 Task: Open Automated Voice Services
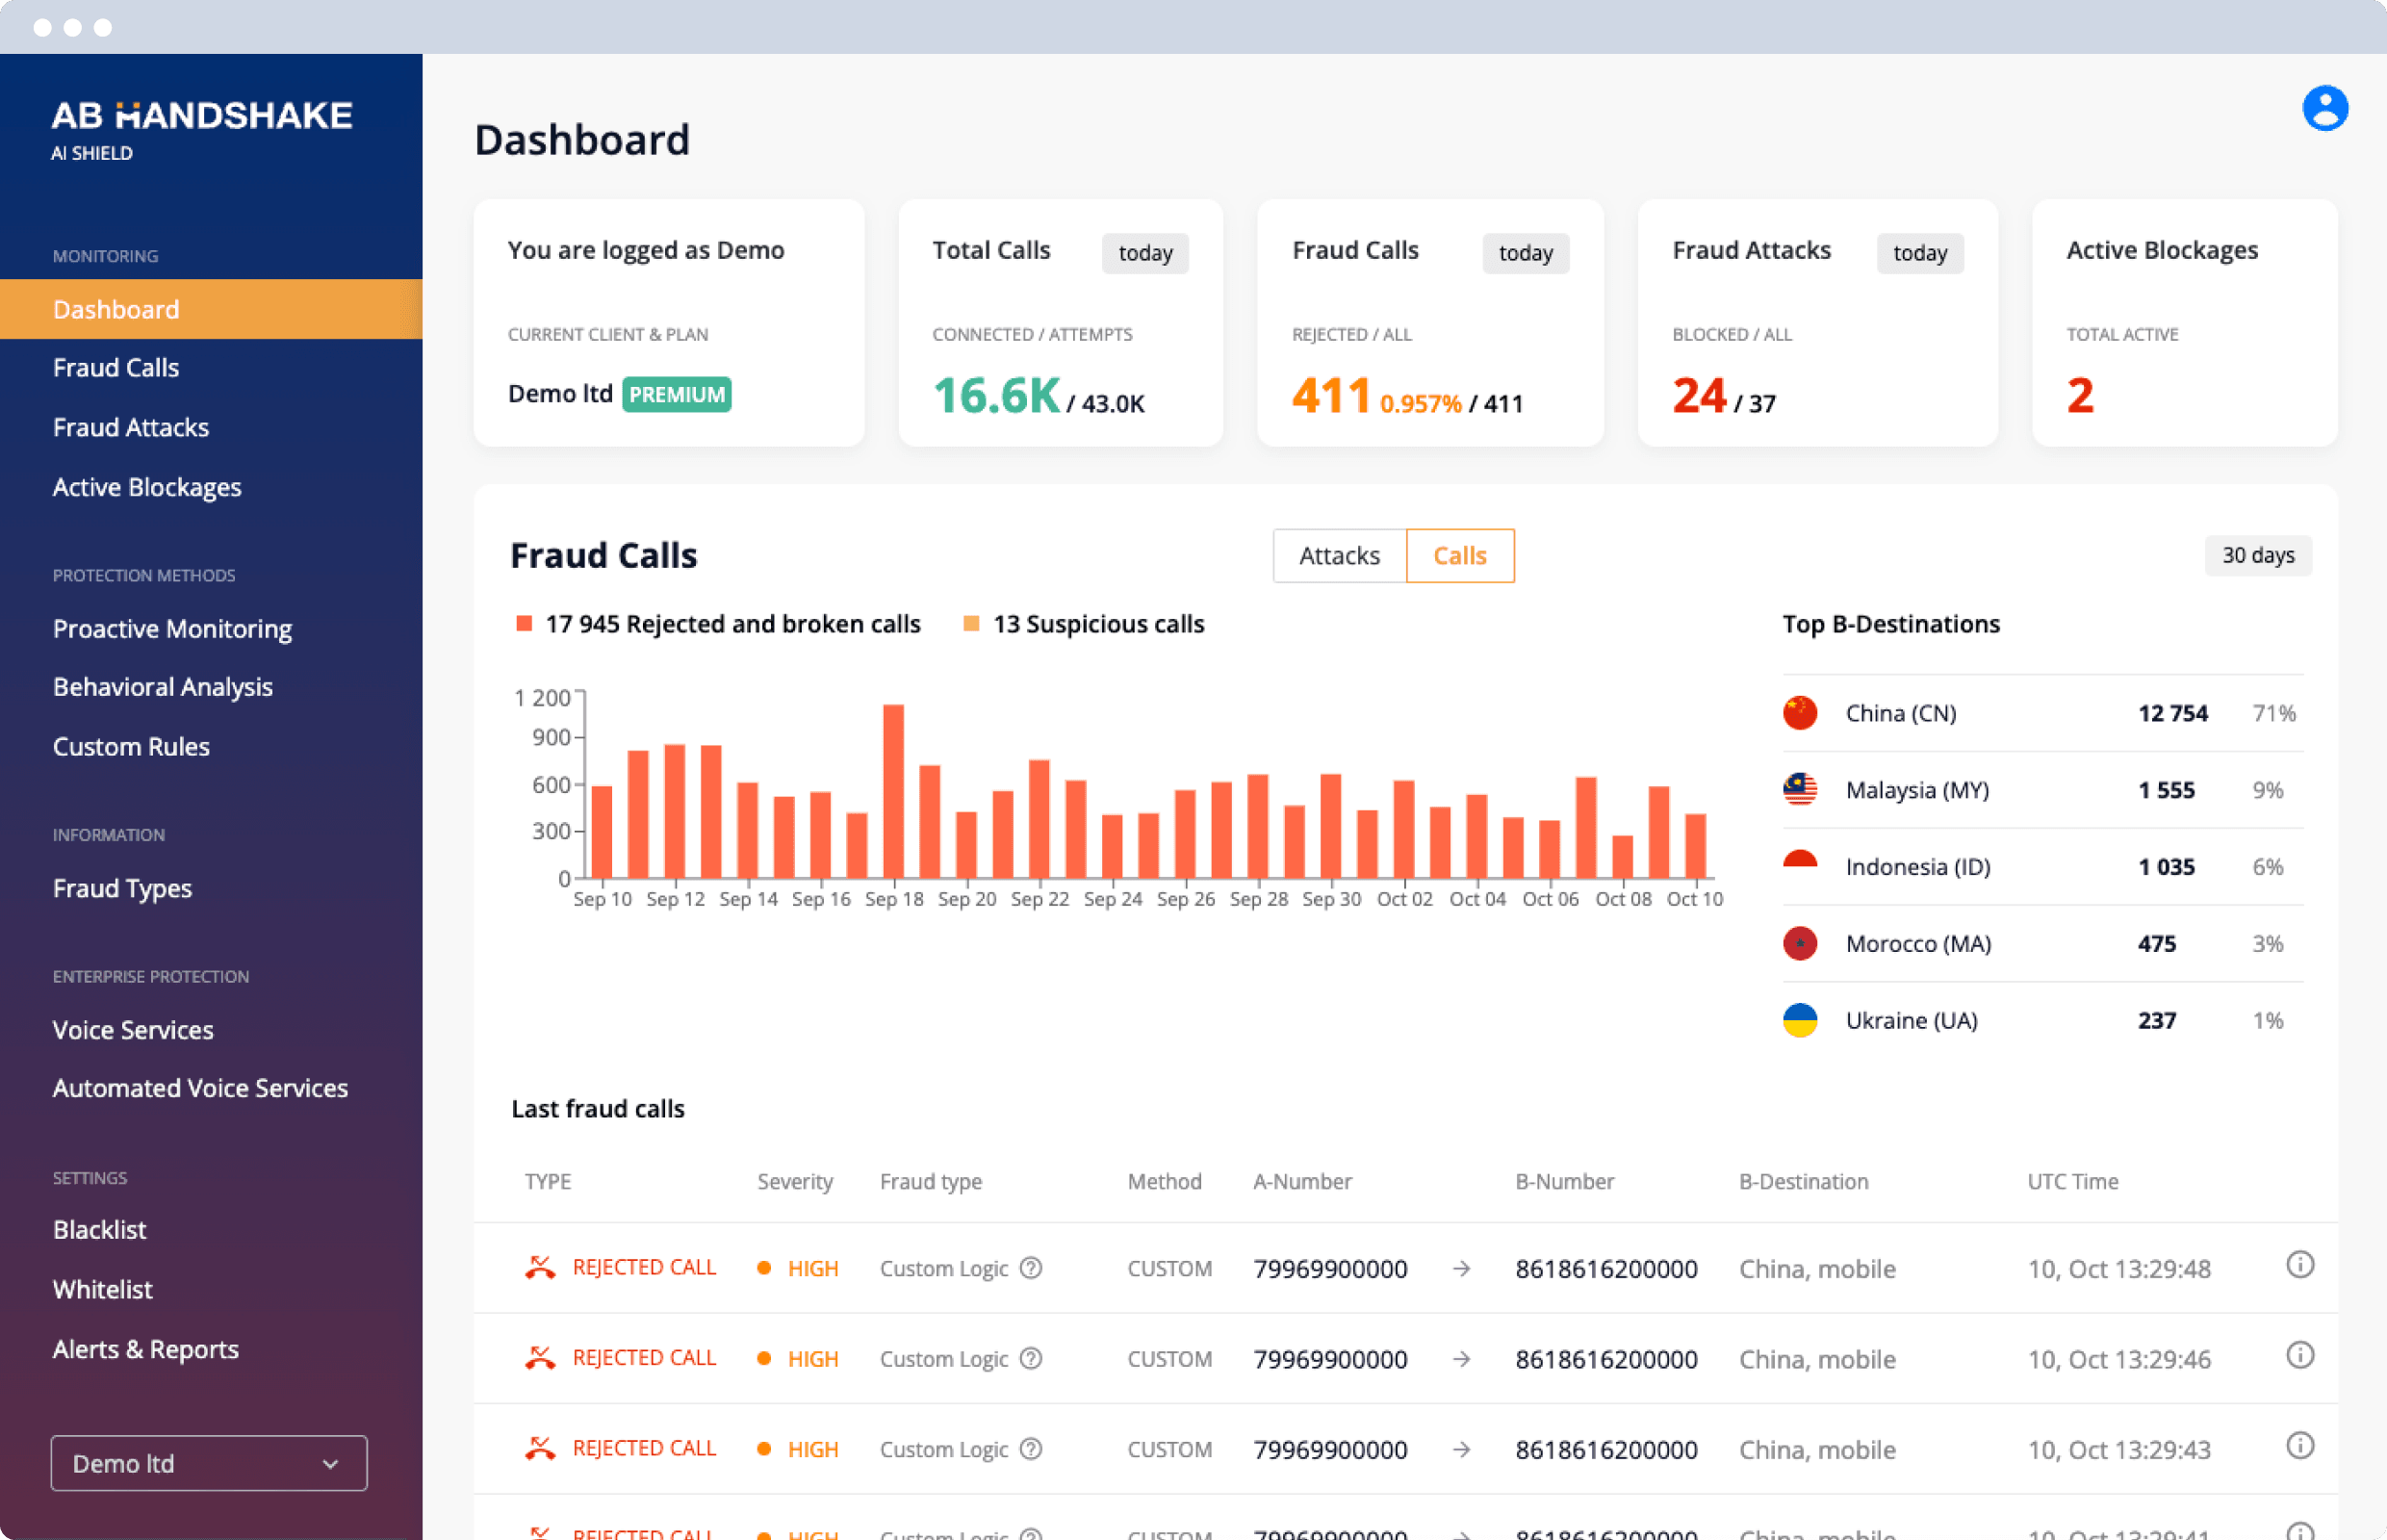point(200,1088)
